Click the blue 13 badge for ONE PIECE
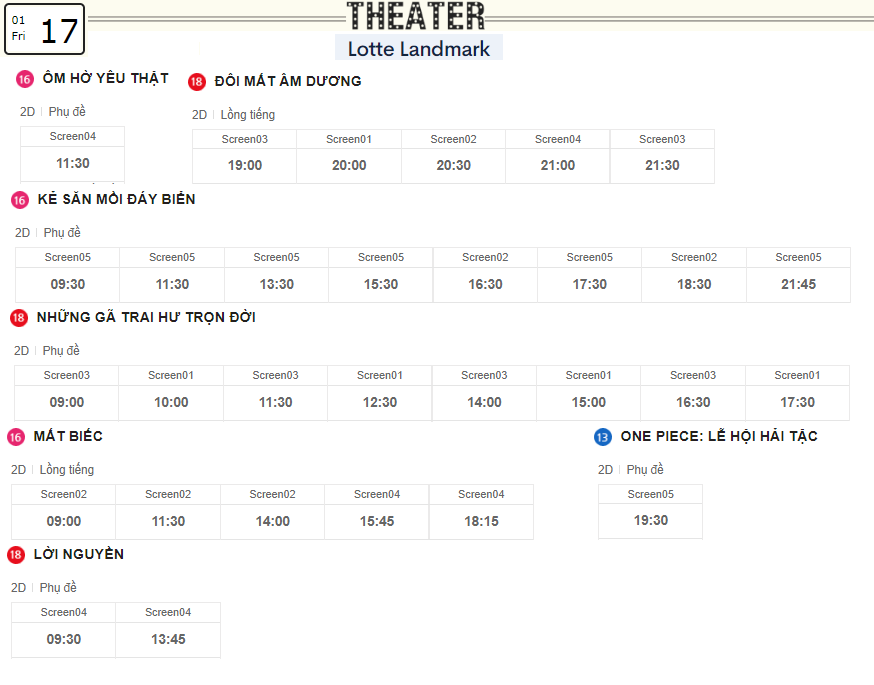Screen dimensions: 874x685 tap(603, 437)
